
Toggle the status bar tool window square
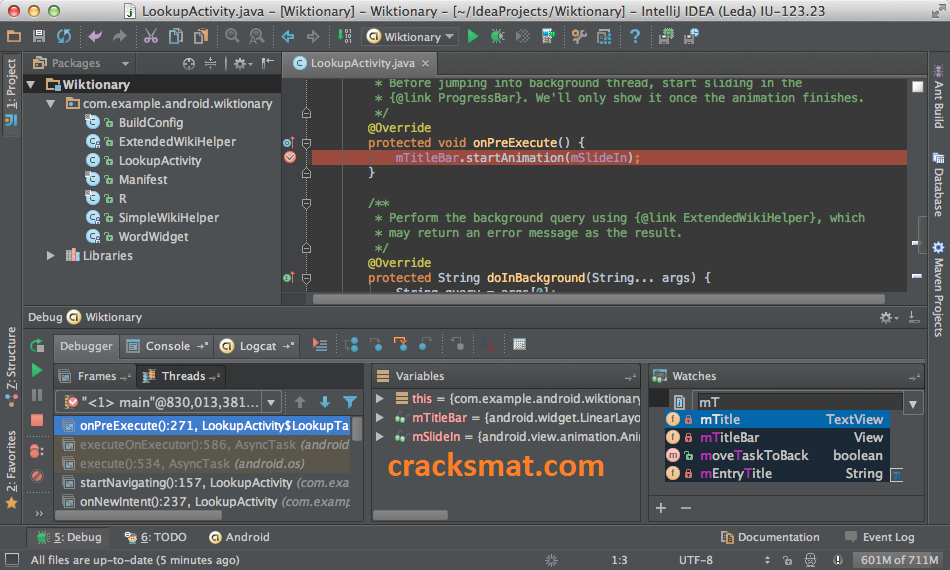(12, 560)
